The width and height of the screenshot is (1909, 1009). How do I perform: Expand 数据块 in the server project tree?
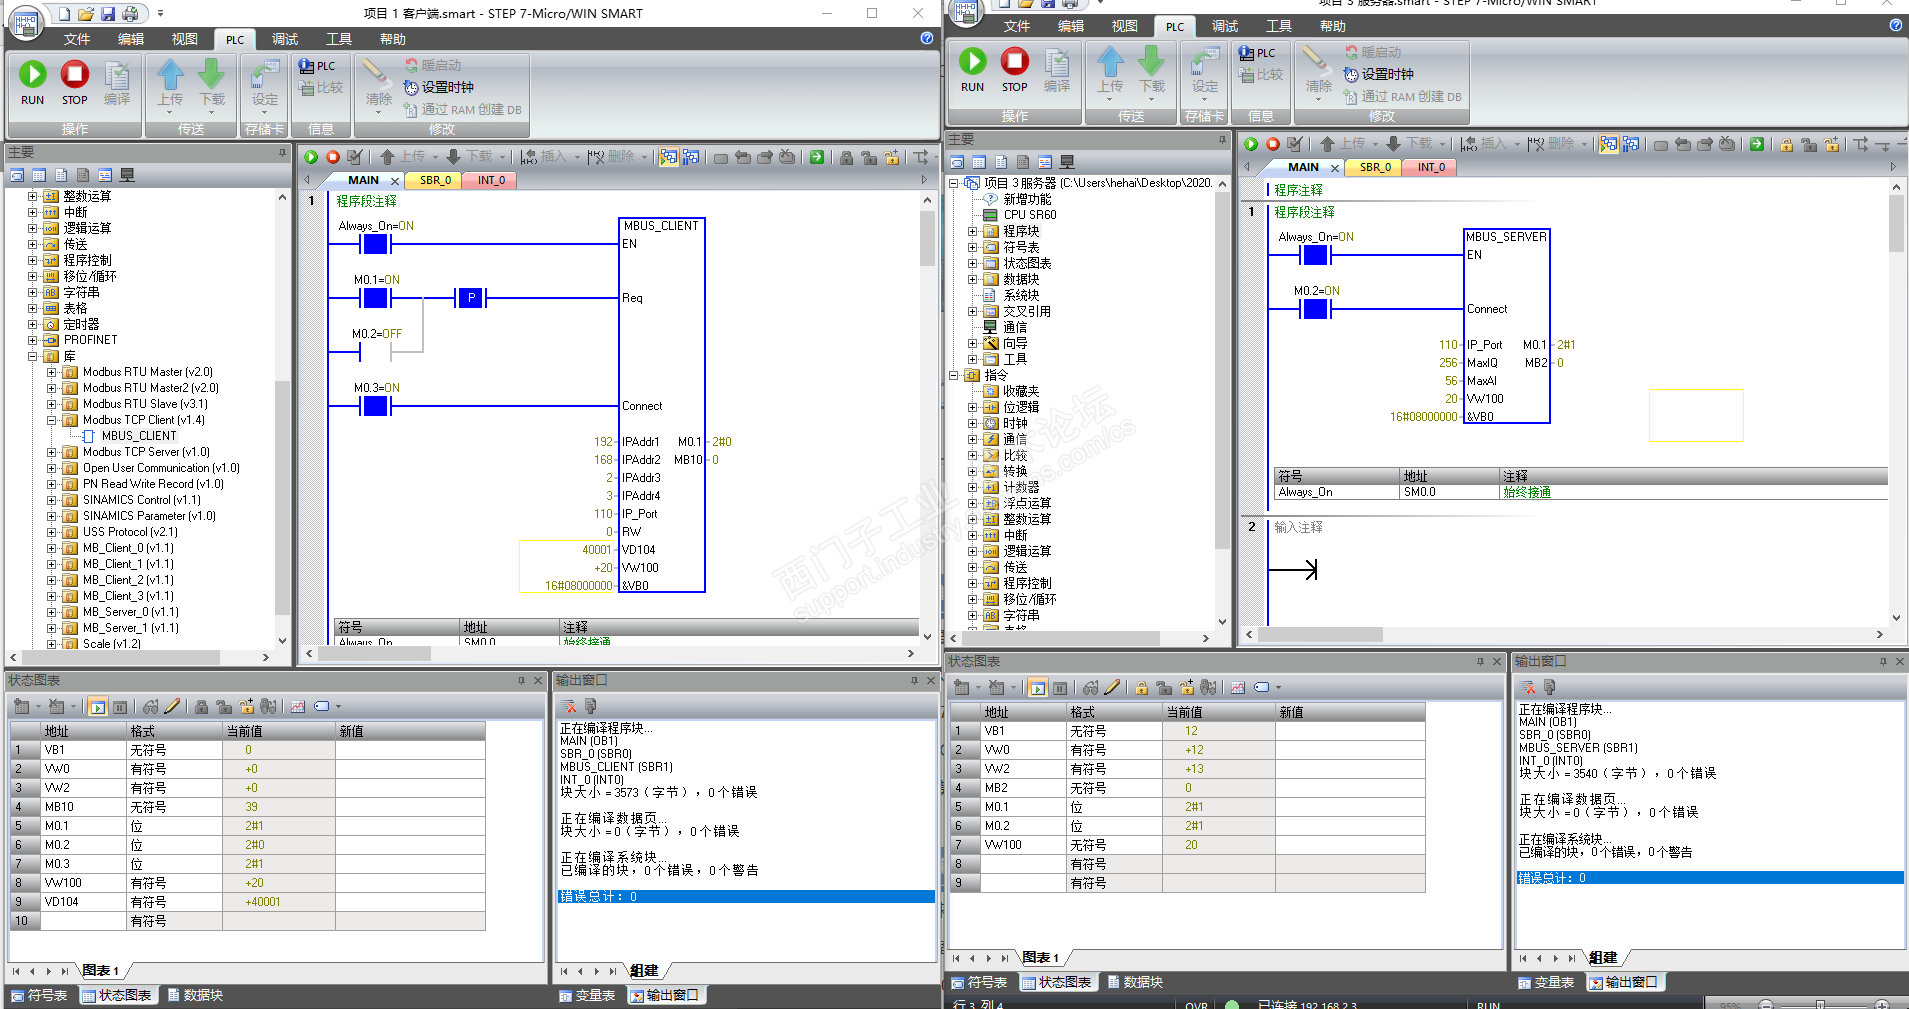(x=972, y=279)
